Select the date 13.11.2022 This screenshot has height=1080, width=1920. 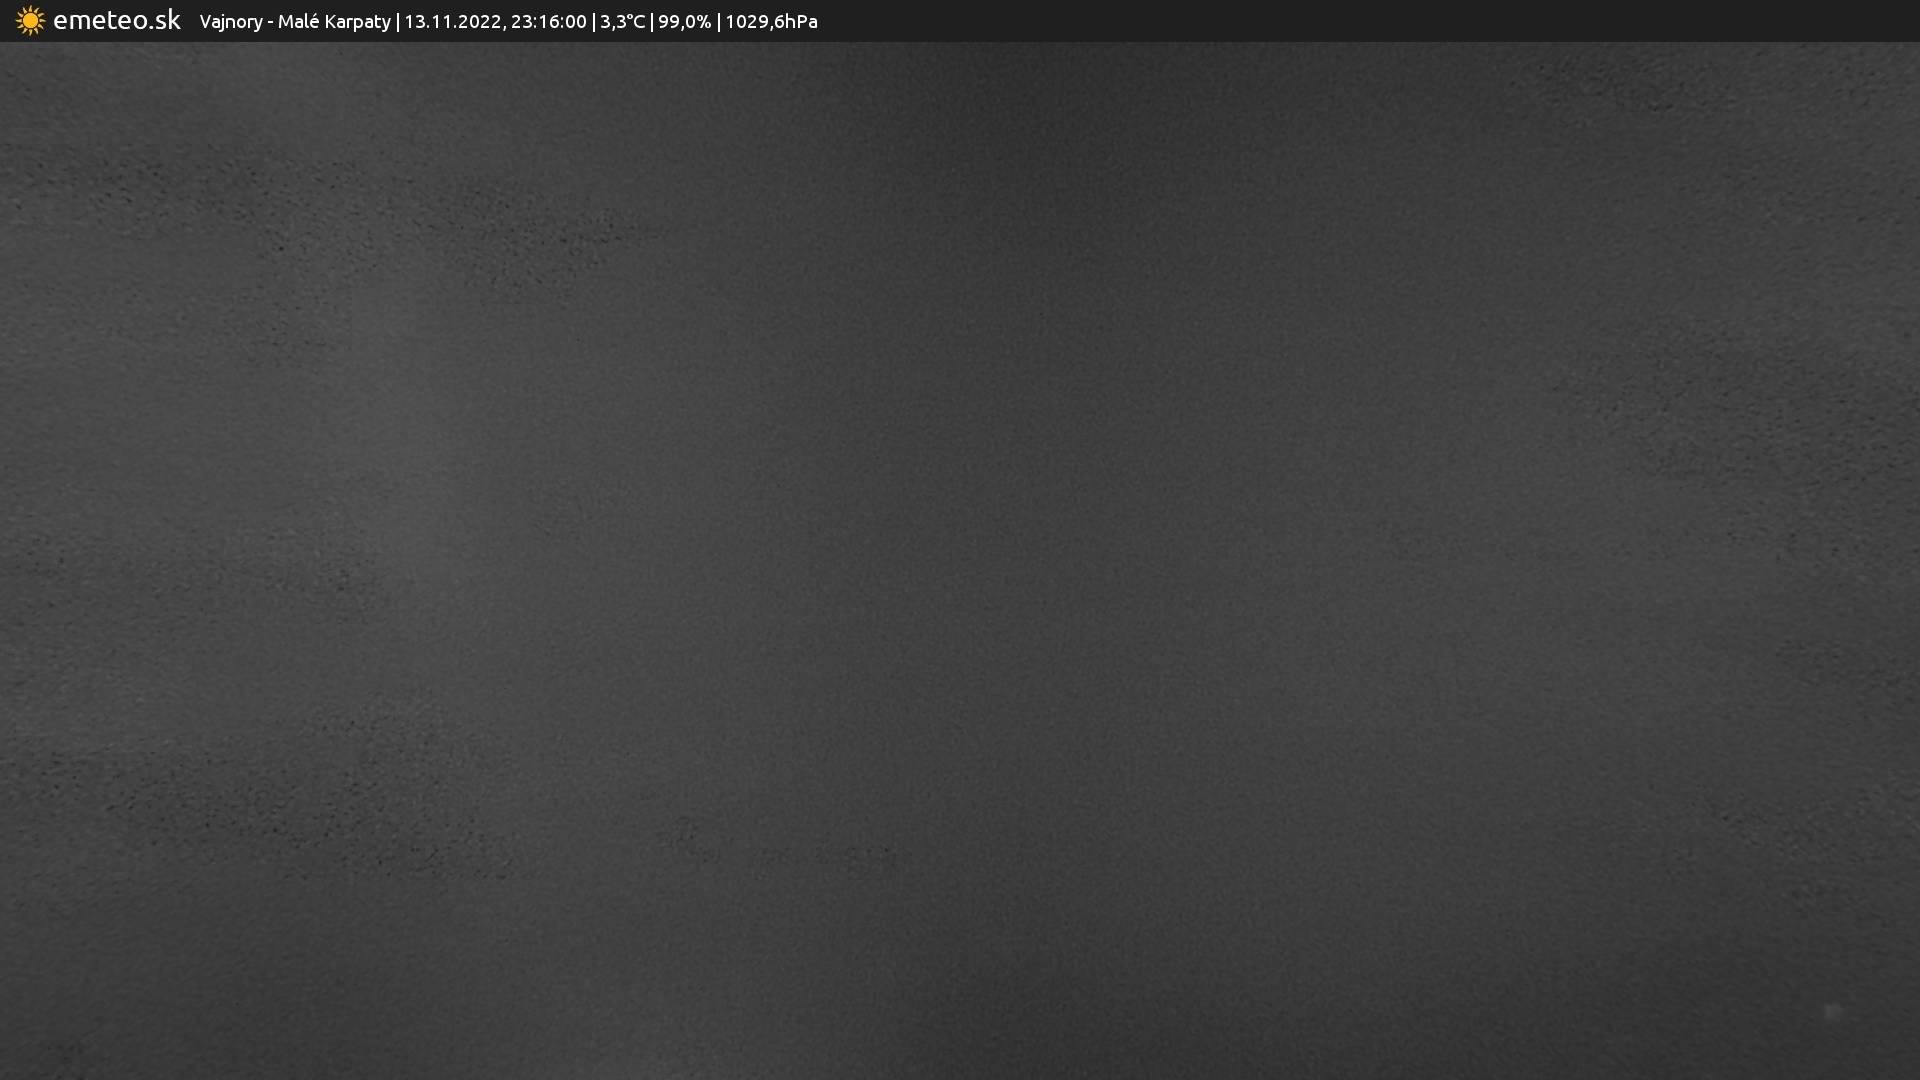452,22
